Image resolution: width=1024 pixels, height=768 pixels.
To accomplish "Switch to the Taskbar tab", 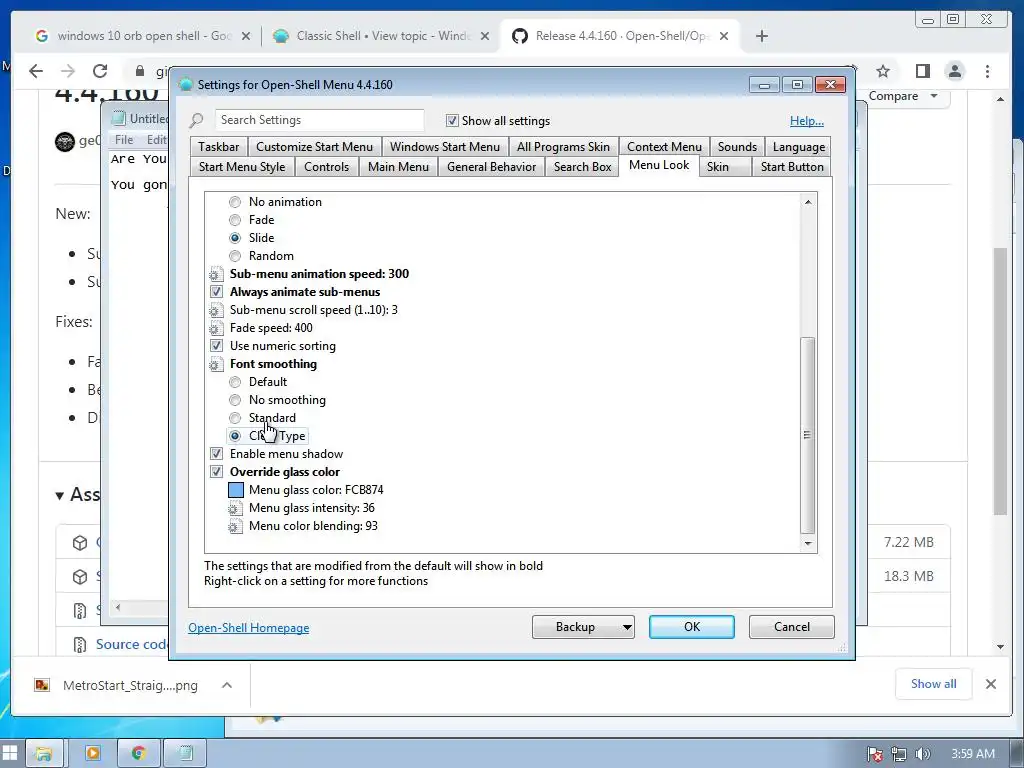I will pos(219,147).
